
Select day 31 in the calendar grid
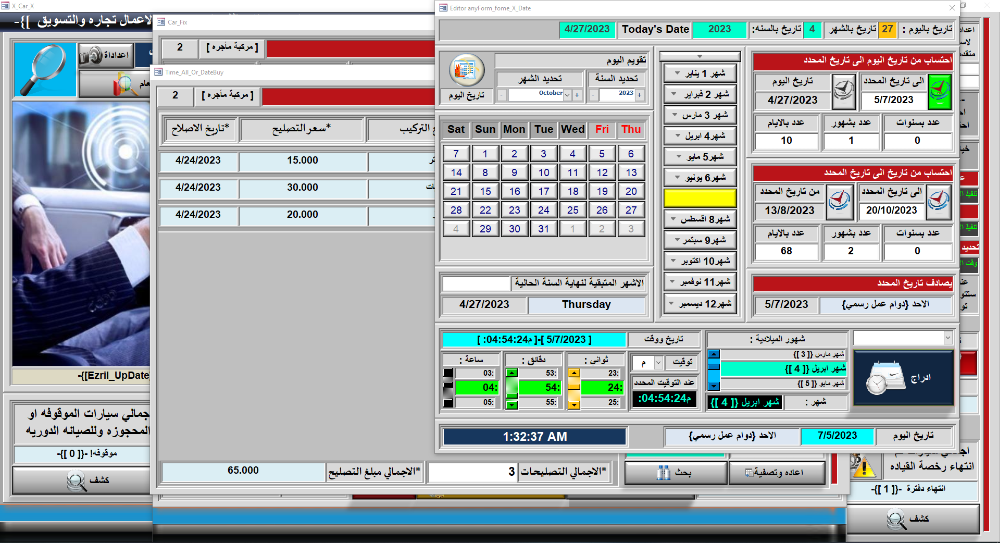tap(543, 229)
